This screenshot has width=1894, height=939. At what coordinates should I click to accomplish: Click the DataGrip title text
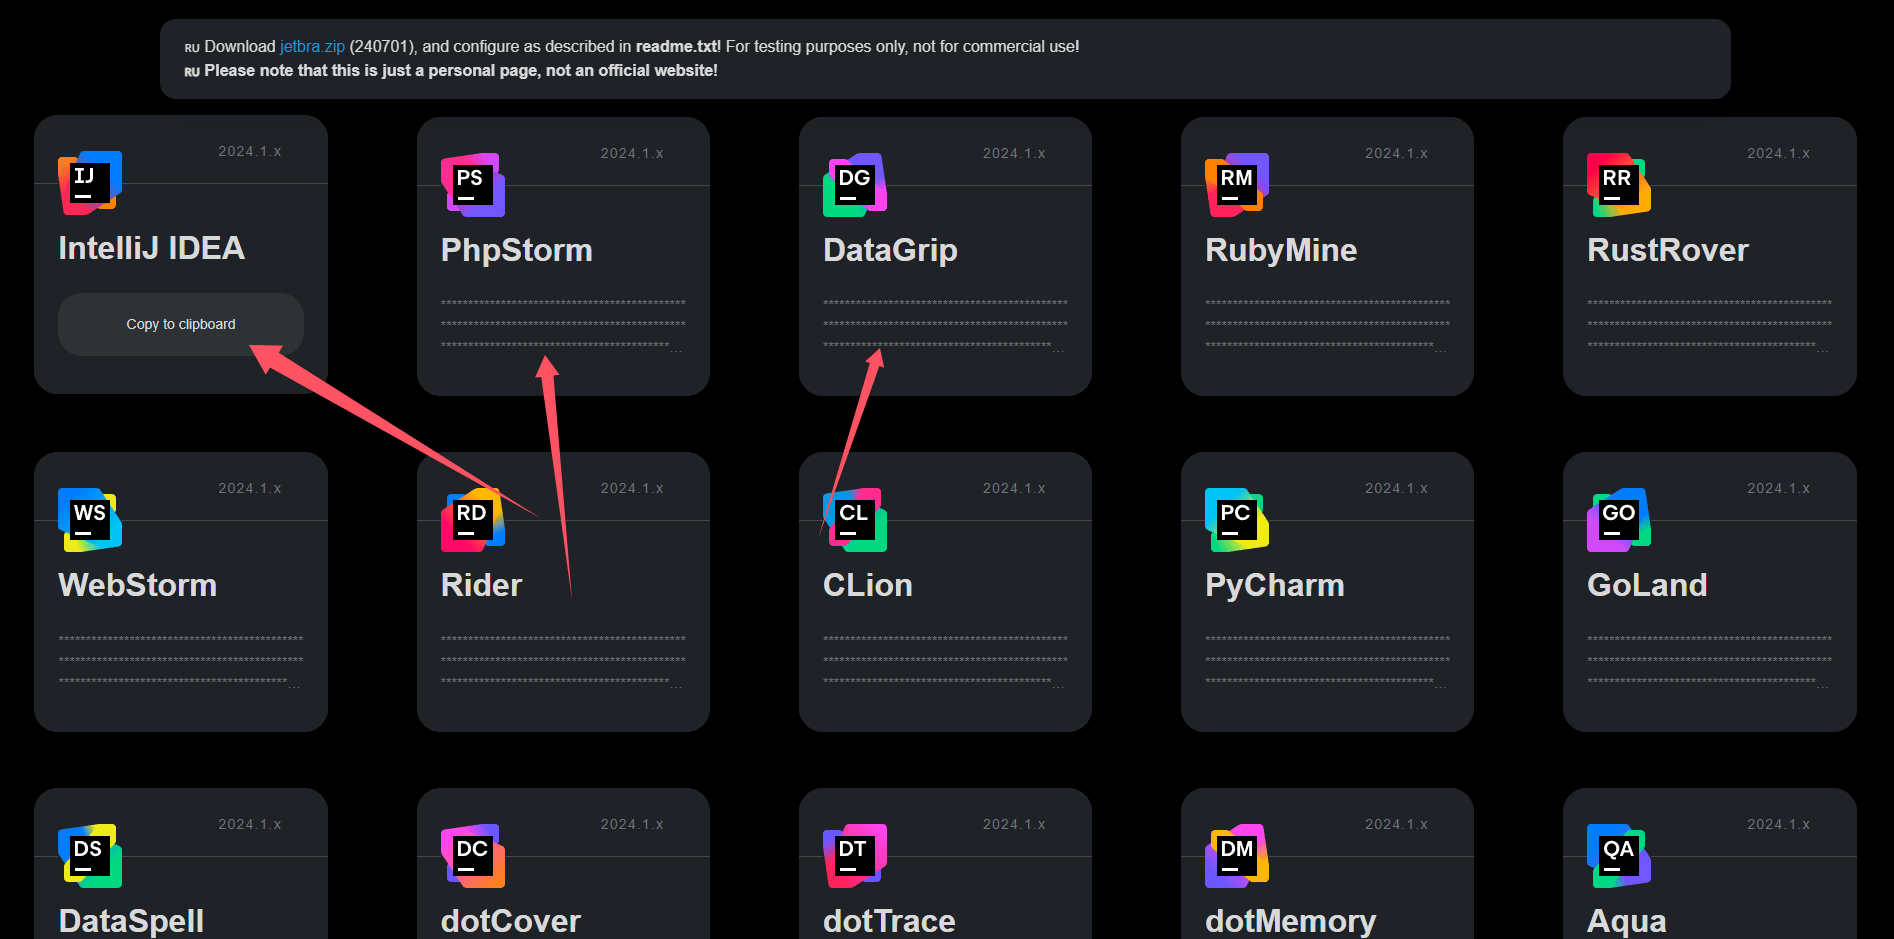(x=890, y=250)
